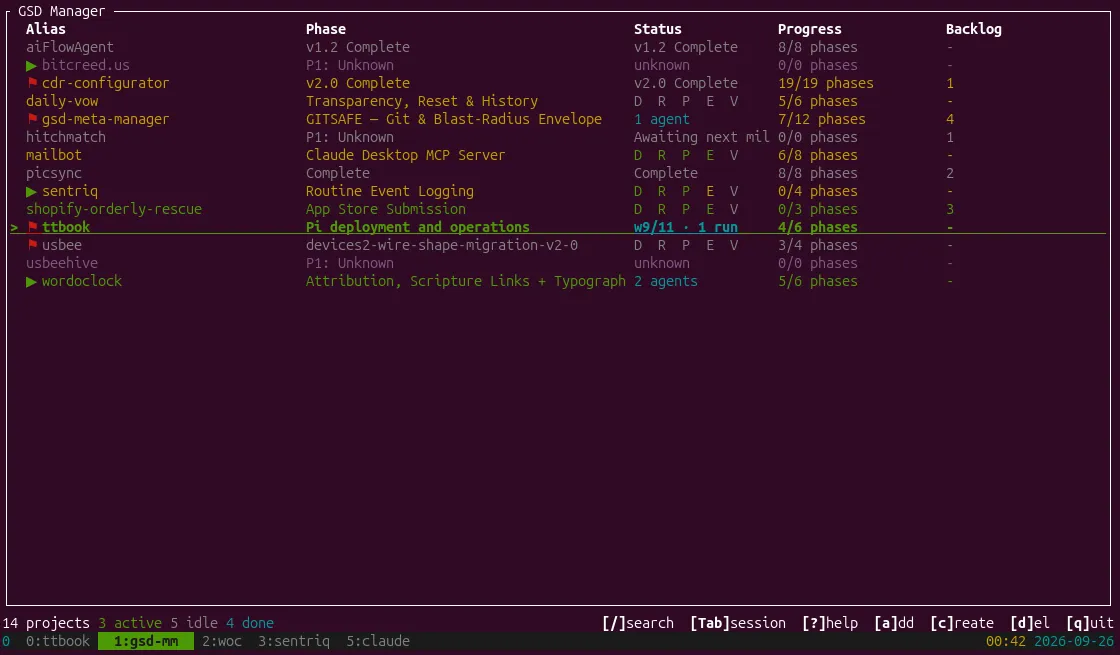Click the '2 agents' status of wordoclock
Image resolution: width=1120 pixels, height=655 pixels.
click(x=666, y=281)
